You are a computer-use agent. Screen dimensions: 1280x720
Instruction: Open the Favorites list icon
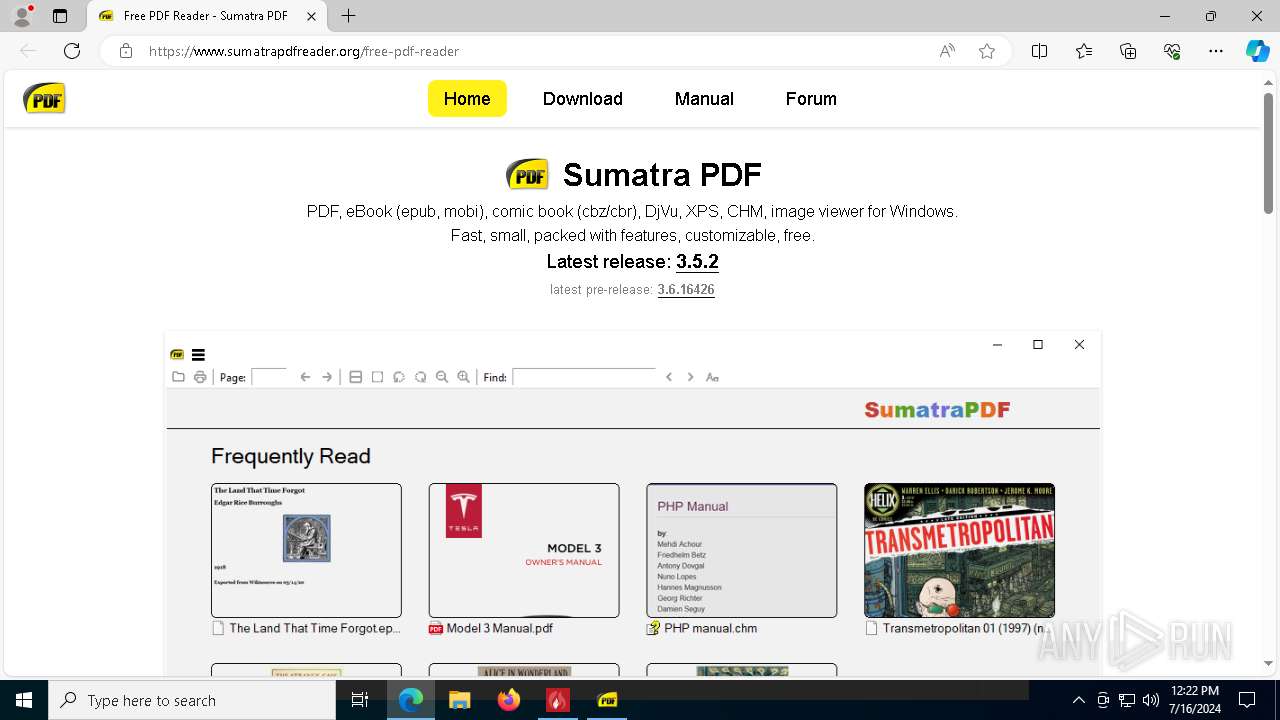1084,51
